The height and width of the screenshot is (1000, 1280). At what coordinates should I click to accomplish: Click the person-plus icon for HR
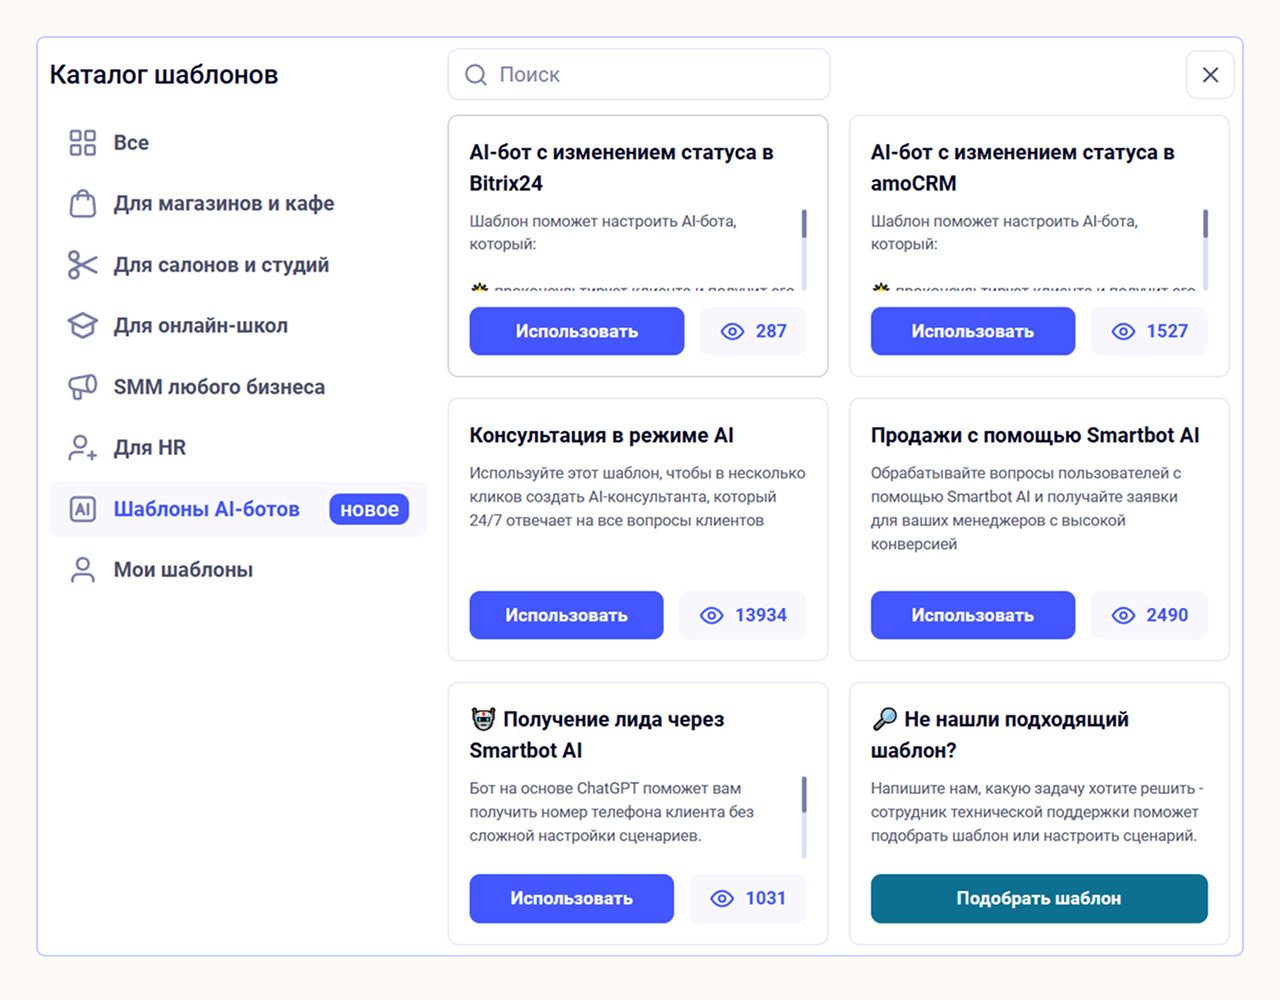pyautogui.click(x=83, y=448)
